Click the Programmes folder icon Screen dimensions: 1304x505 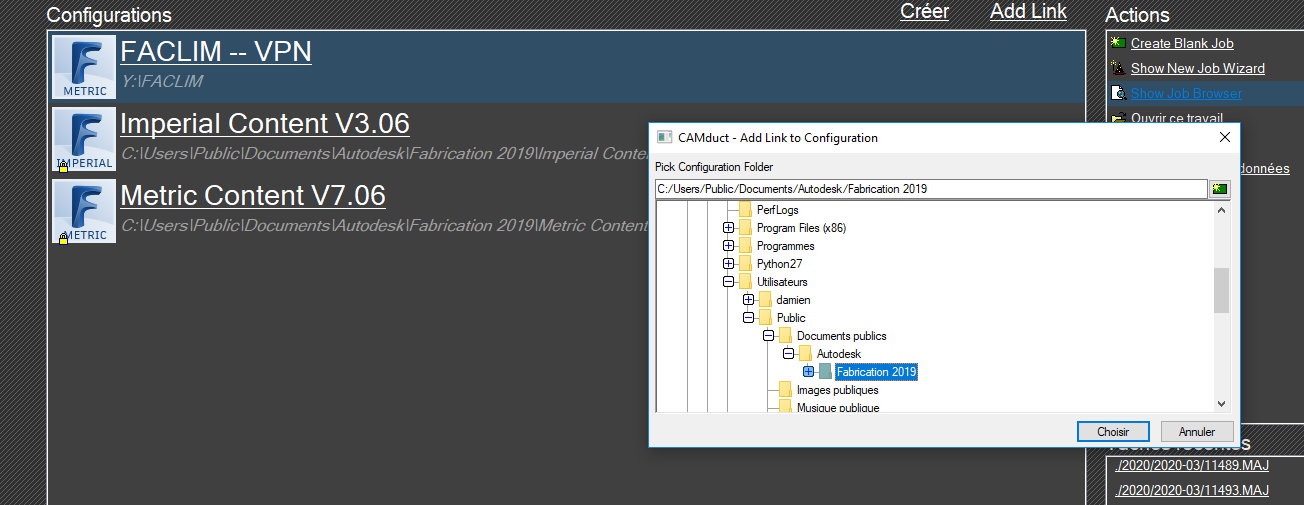coord(745,246)
